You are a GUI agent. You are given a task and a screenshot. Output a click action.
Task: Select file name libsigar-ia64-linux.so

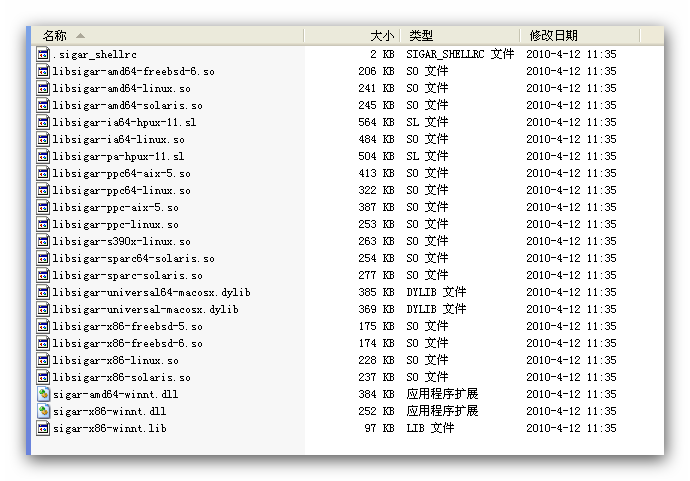[118, 140]
